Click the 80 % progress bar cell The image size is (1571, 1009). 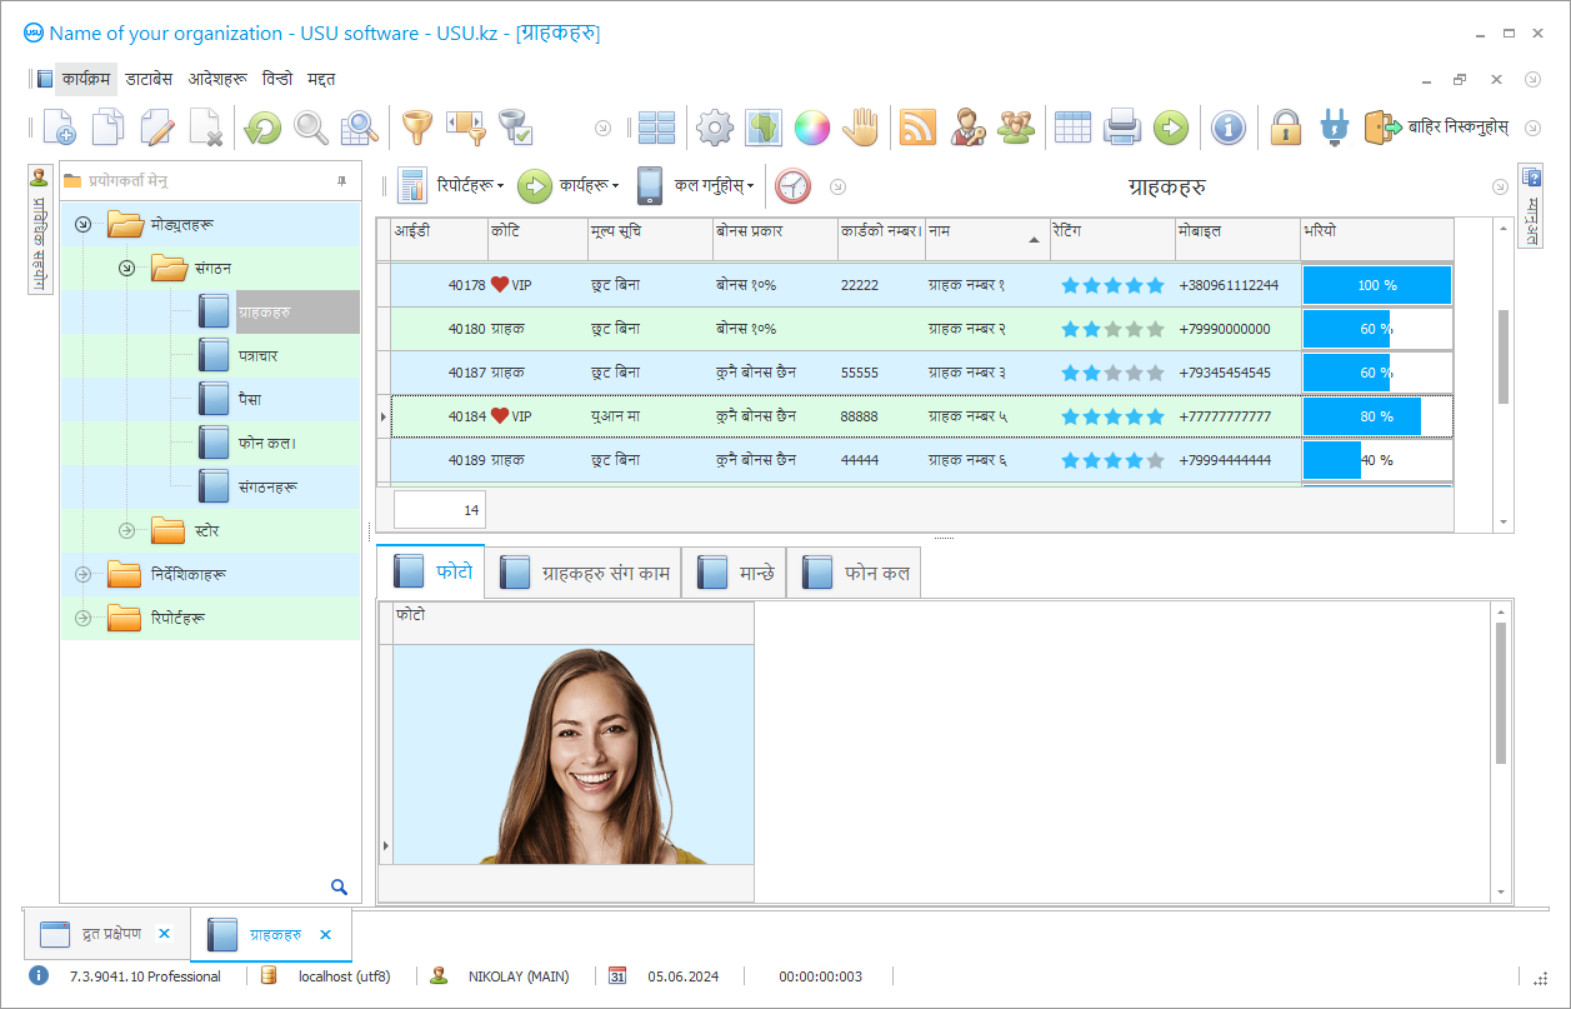click(1376, 417)
